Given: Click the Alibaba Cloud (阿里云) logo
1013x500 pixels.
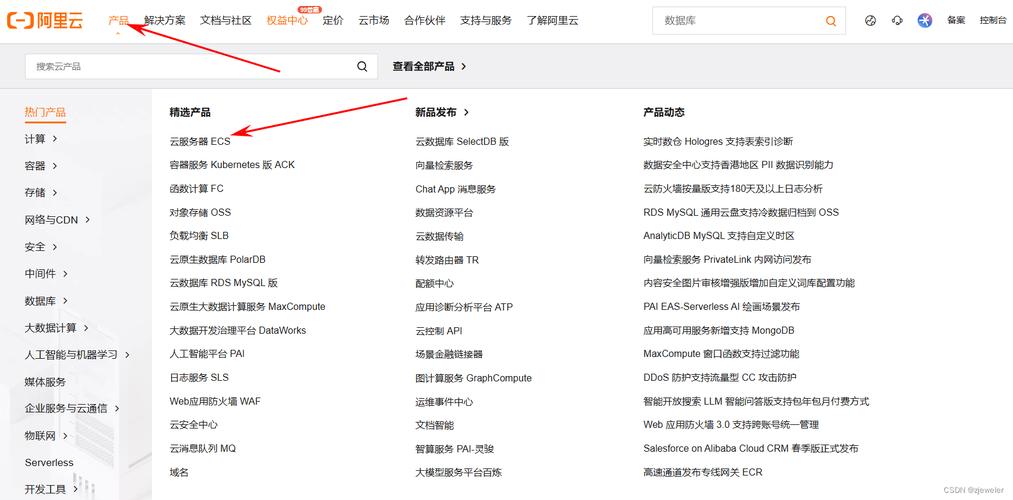Looking at the screenshot, I should (45, 21).
